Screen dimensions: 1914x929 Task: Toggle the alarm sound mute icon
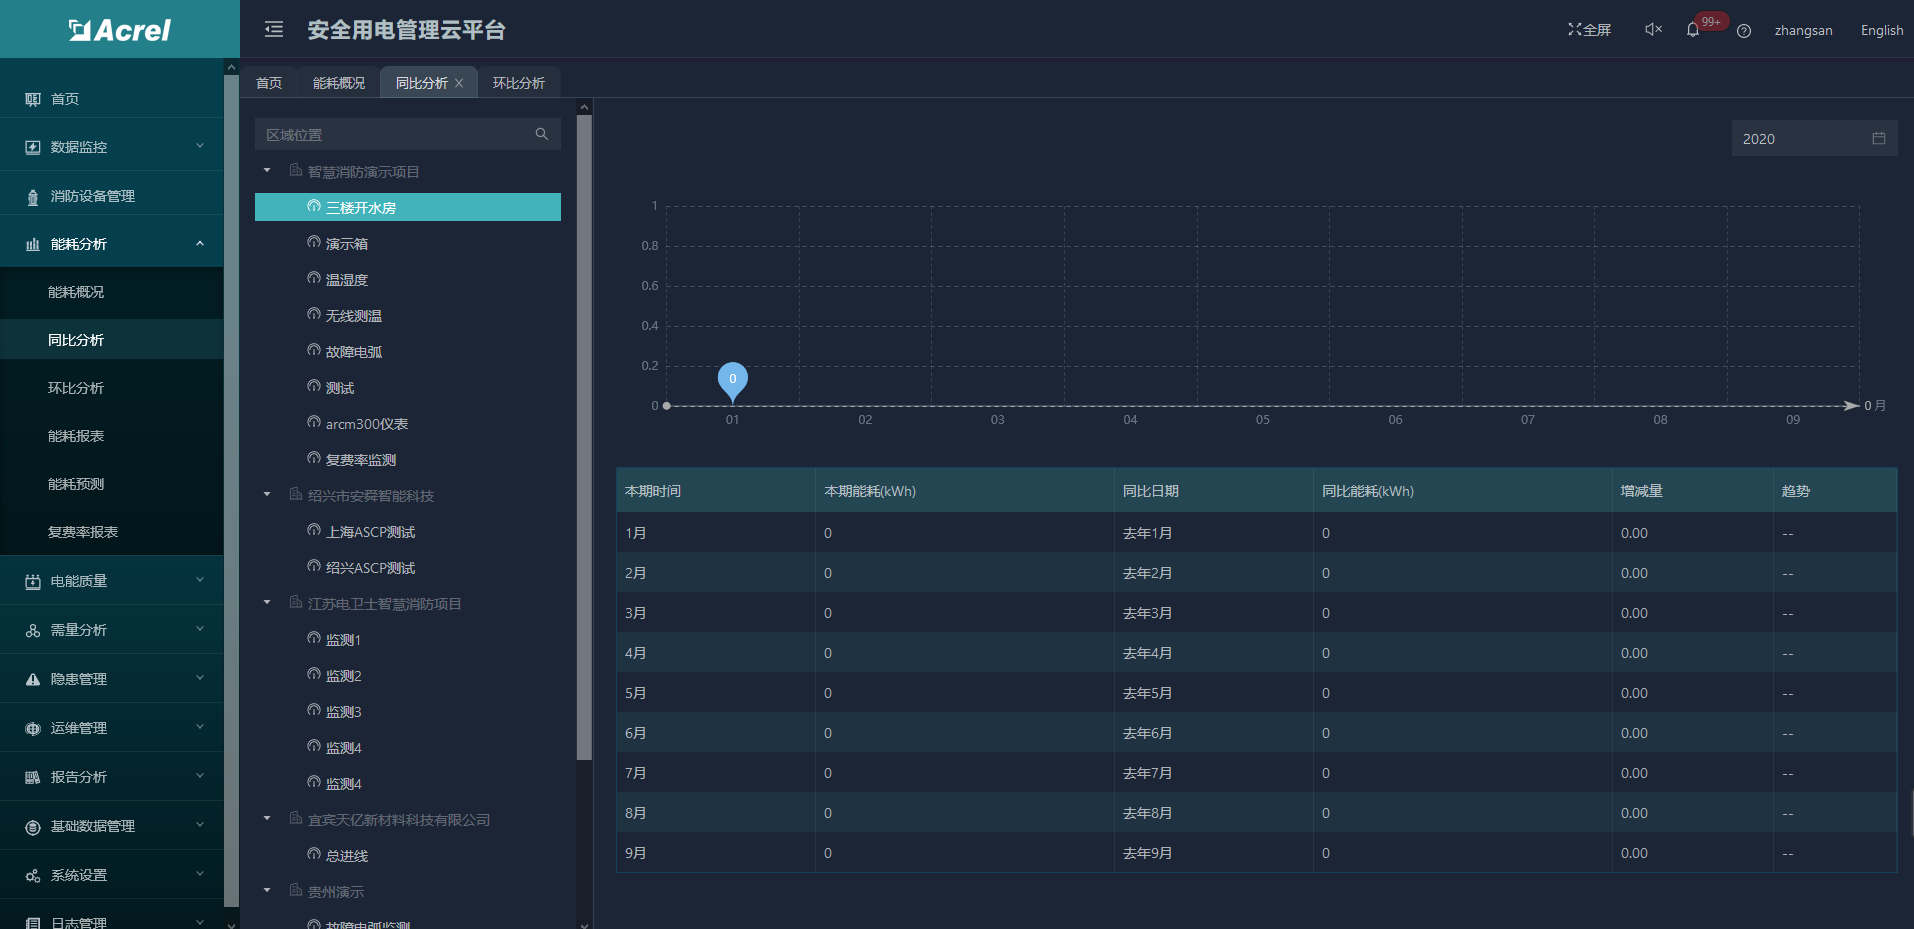1653,30
